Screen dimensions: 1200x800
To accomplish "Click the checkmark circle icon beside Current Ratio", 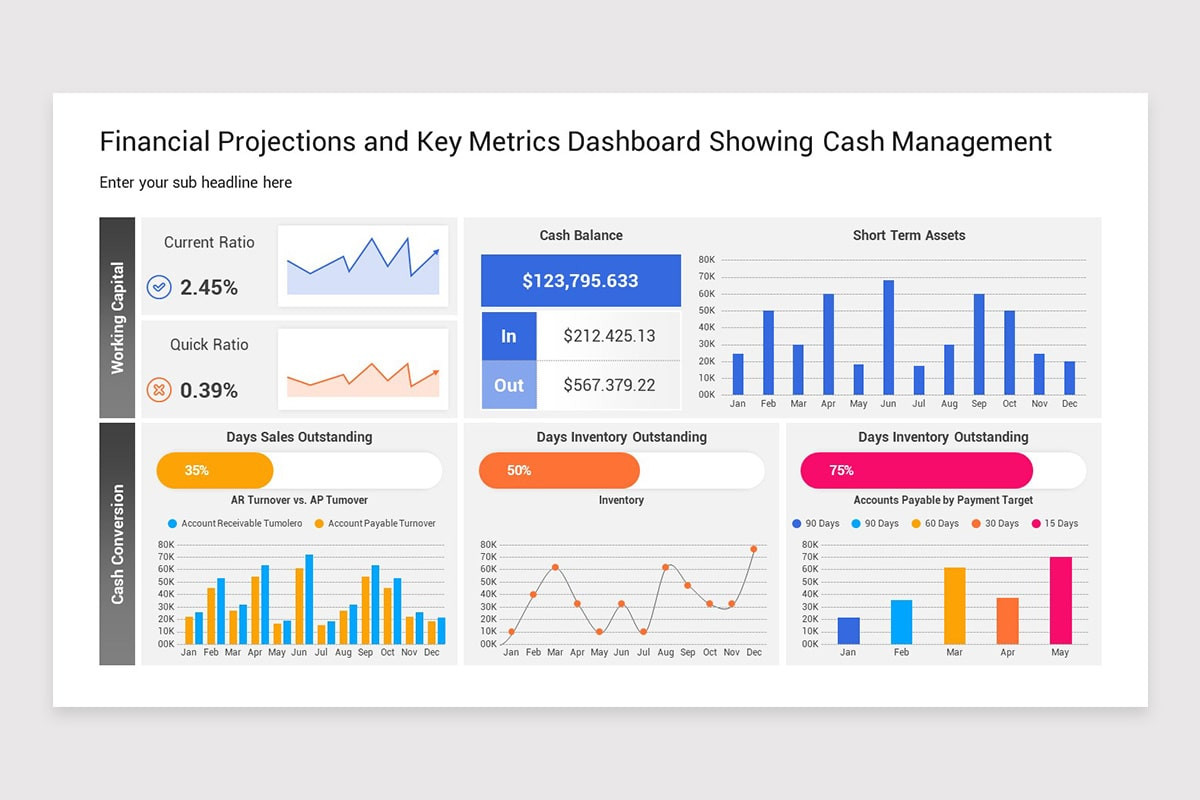I will tap(158, 287).
